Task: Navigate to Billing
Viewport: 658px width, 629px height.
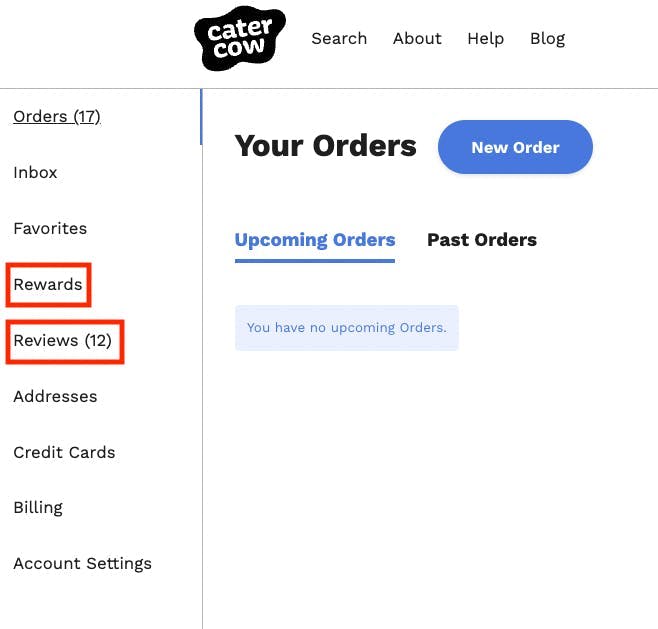Action: (x=38, y=508)
